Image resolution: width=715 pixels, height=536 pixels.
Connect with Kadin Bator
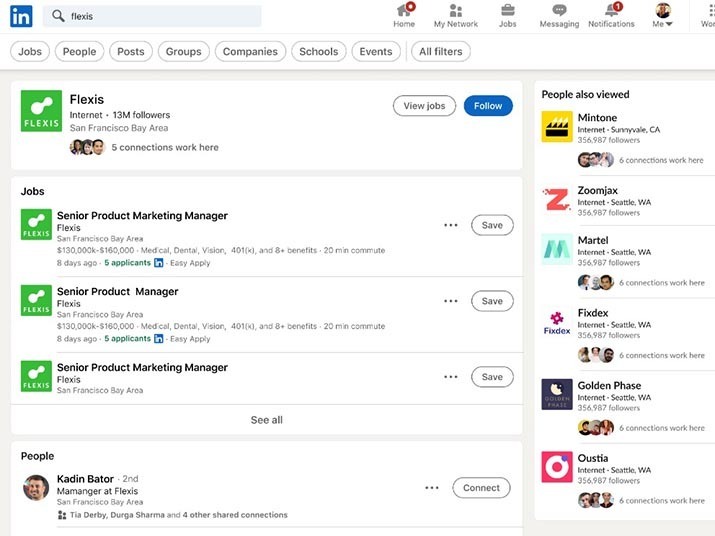tap(482, 488)
